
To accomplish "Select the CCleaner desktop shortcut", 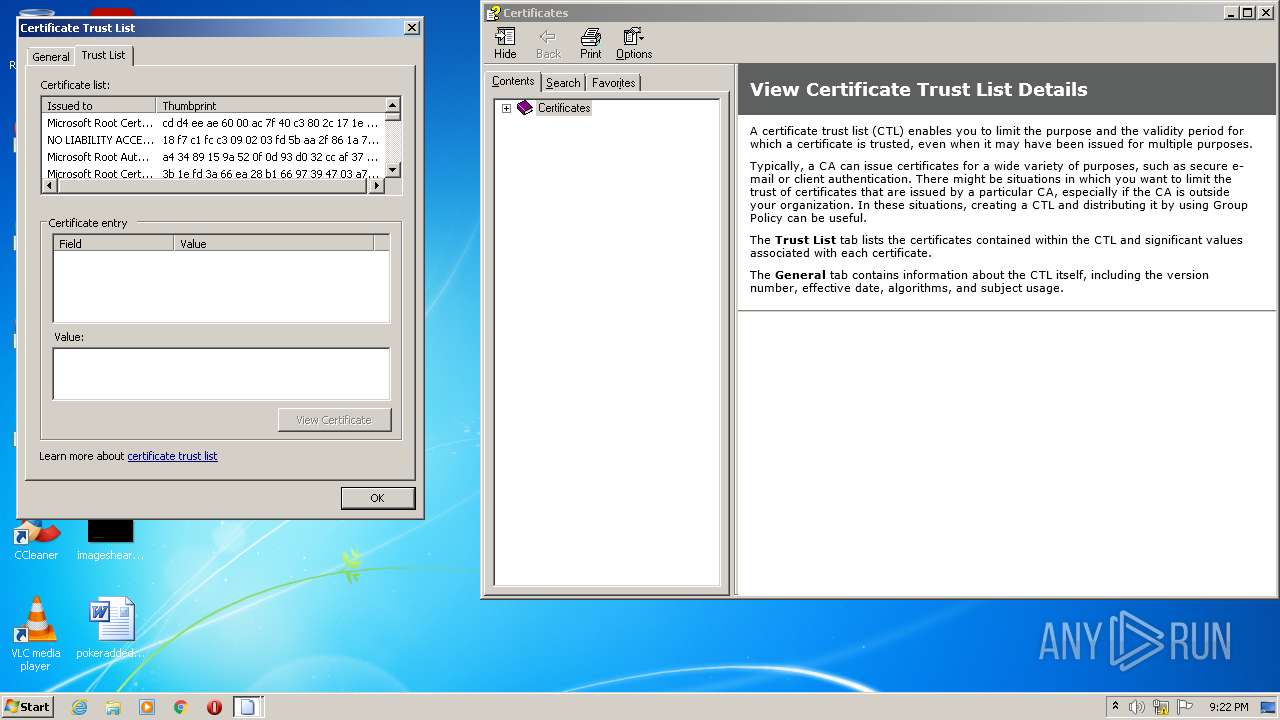I will click(36, 540).
